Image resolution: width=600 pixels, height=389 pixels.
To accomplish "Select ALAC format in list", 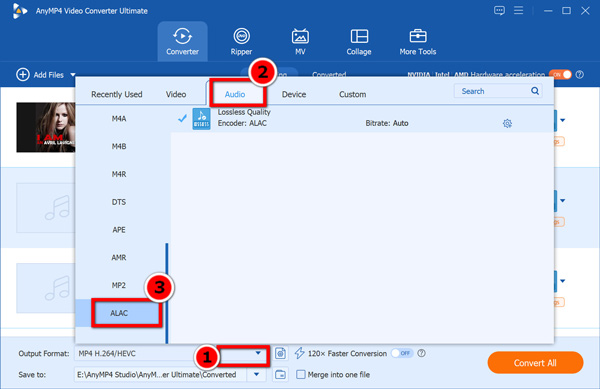I will point(119,313).
